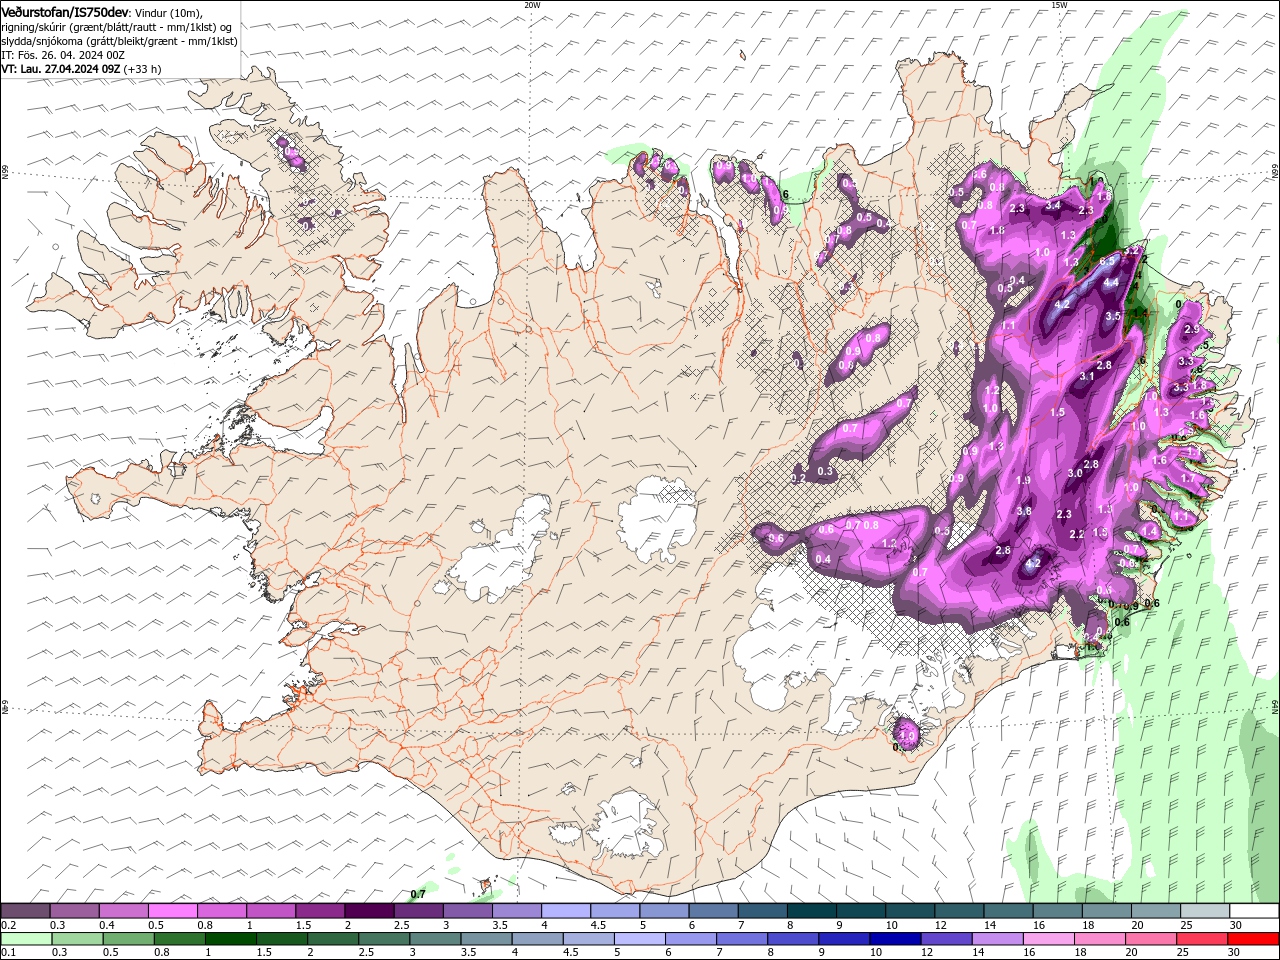
Task: Click light grey swatch at 25 in top legend row
Action: [x=1204, y=911]
